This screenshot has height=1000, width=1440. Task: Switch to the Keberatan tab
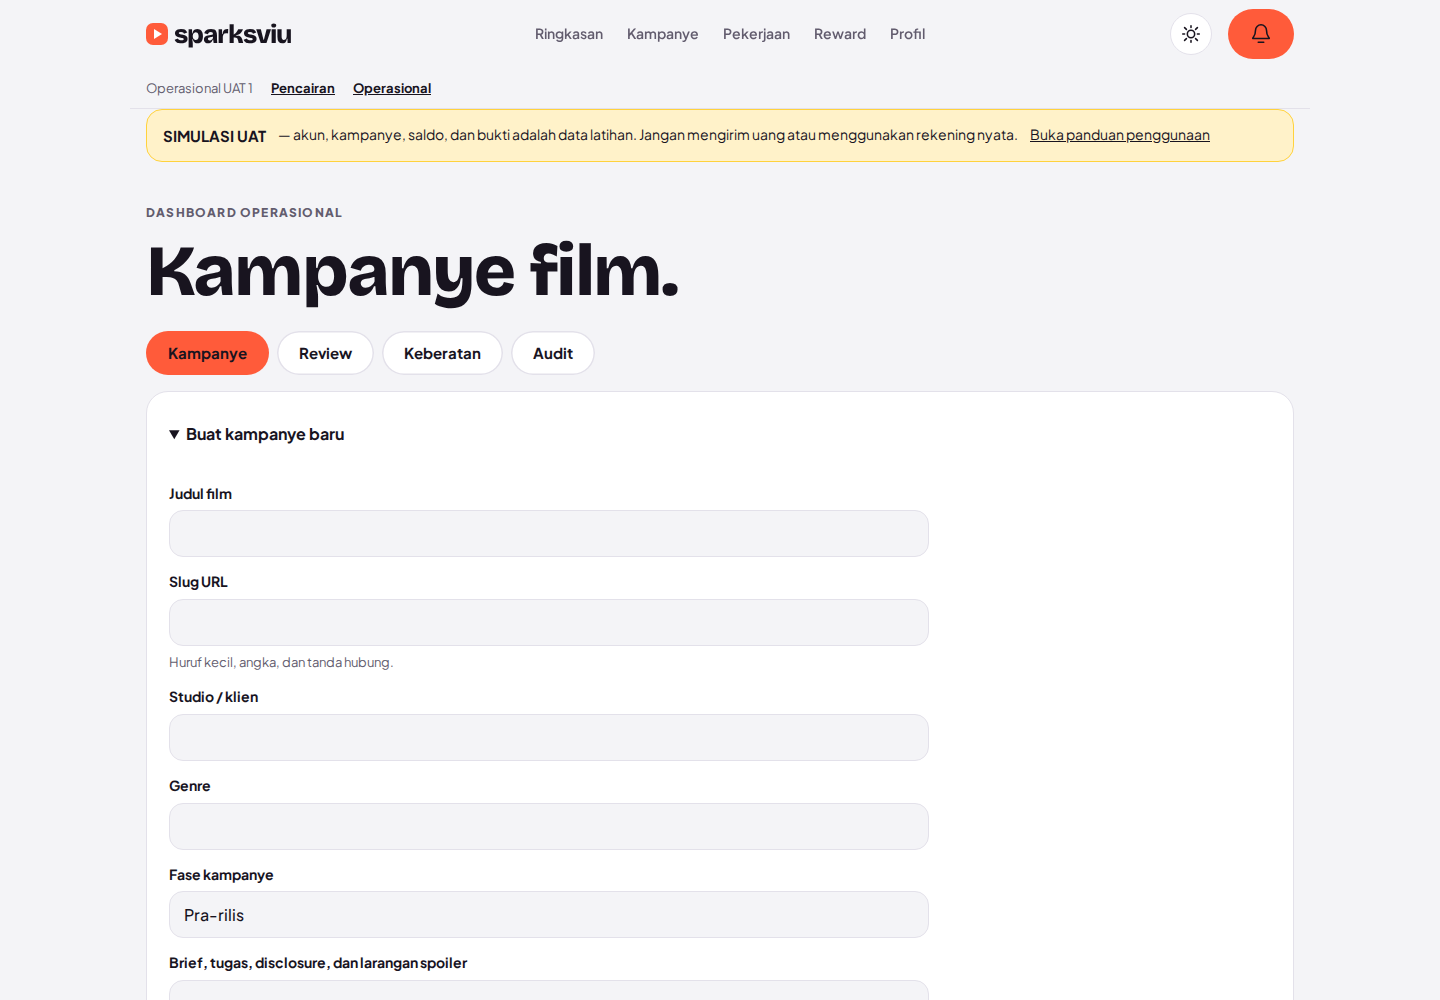[442, 353]
